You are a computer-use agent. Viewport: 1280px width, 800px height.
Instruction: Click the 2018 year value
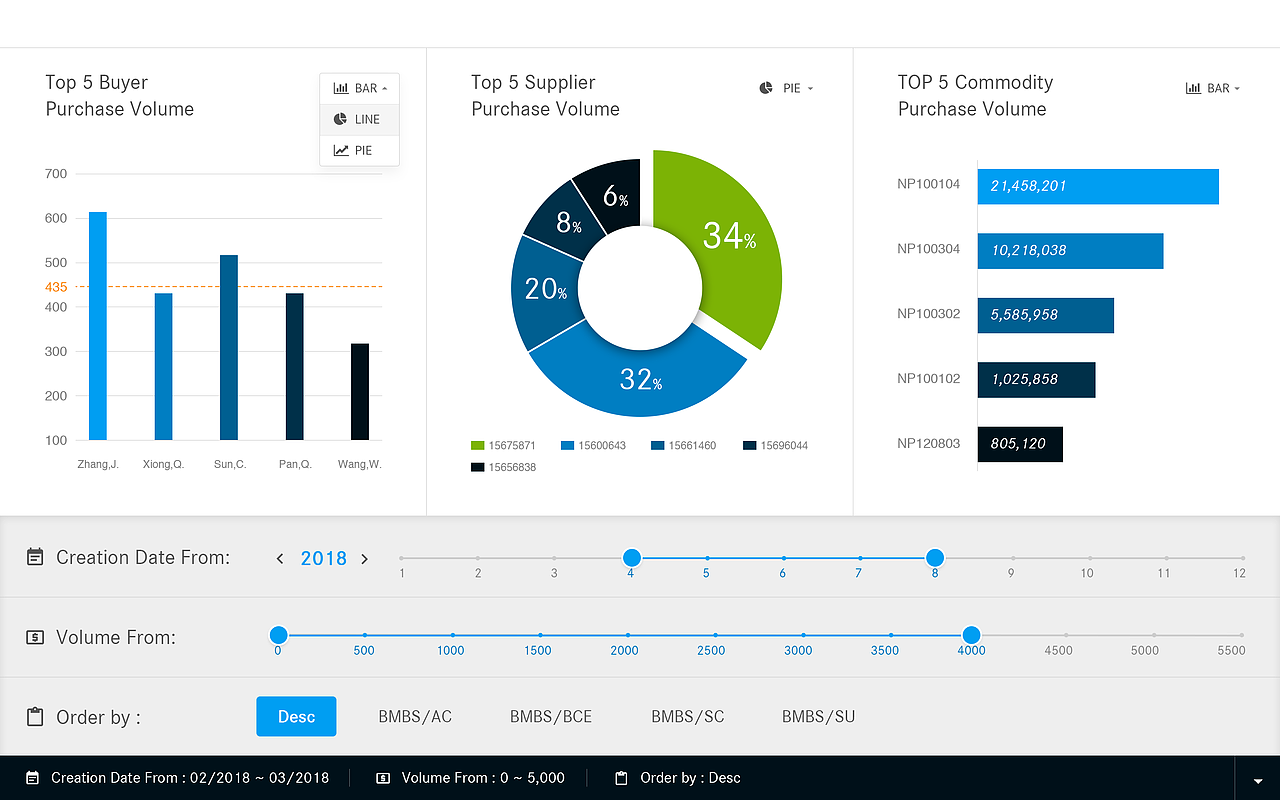(x=324, y=558)
